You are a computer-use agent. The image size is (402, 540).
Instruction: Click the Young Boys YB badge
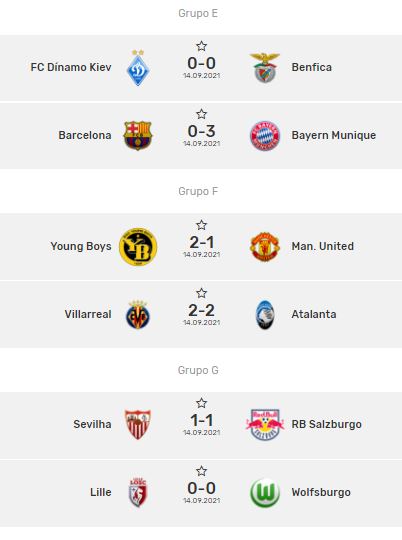tap(138, 247)
